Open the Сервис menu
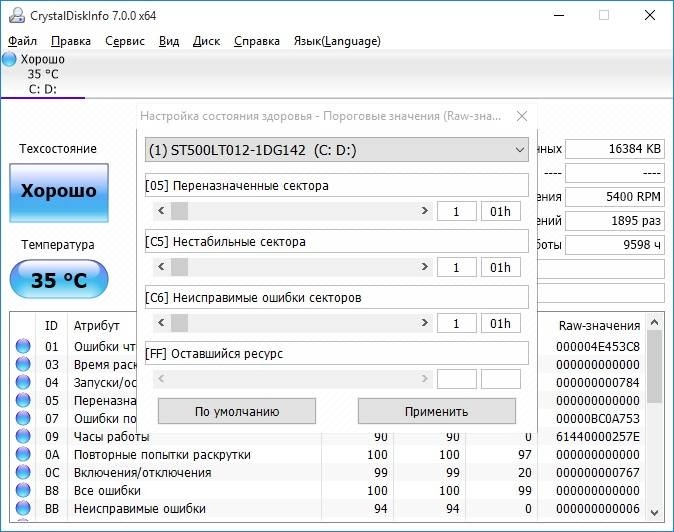Viewport: 674px width, 532px height. pos(125,41)
